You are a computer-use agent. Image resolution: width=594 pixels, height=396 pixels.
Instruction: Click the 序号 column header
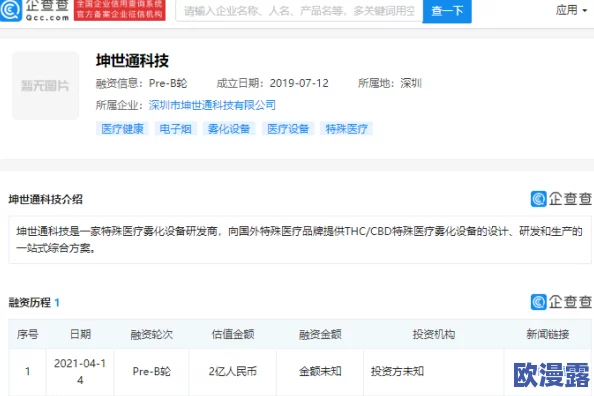point(27,334)
